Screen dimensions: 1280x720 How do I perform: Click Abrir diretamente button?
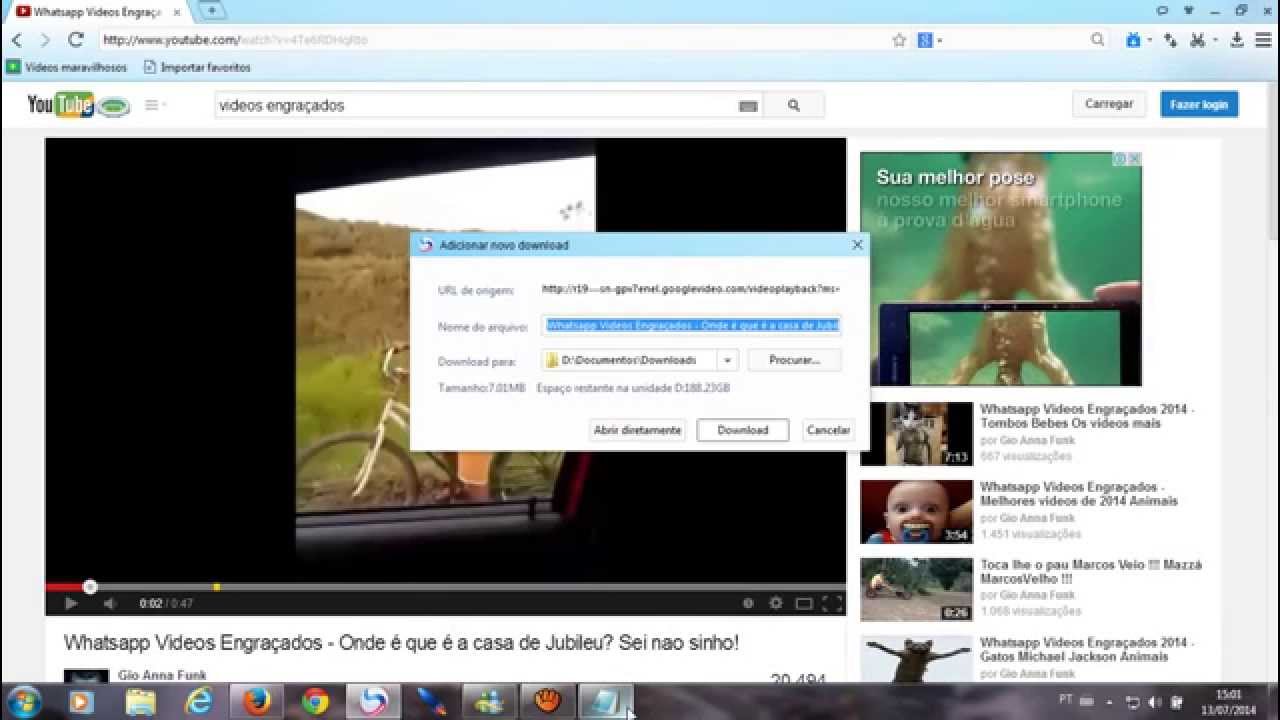(637, 430)
